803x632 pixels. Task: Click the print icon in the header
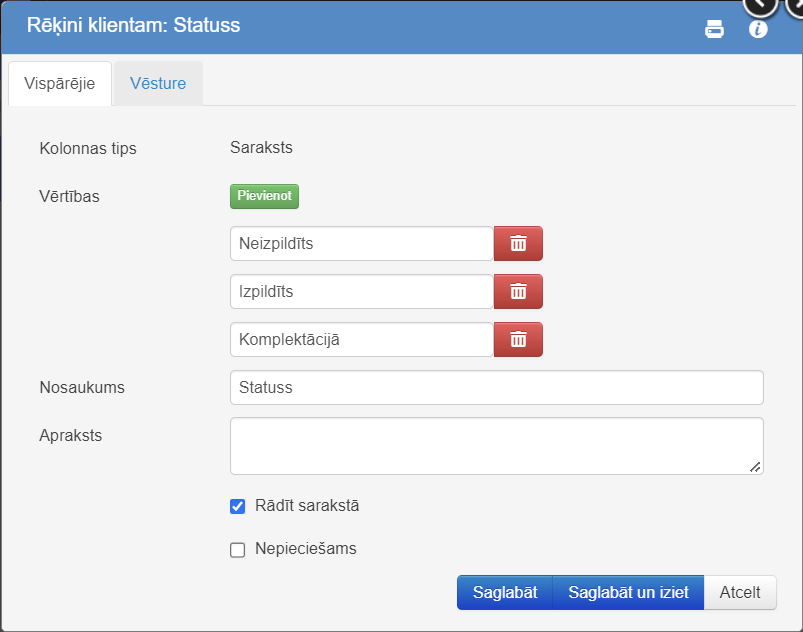coord(714,29)
